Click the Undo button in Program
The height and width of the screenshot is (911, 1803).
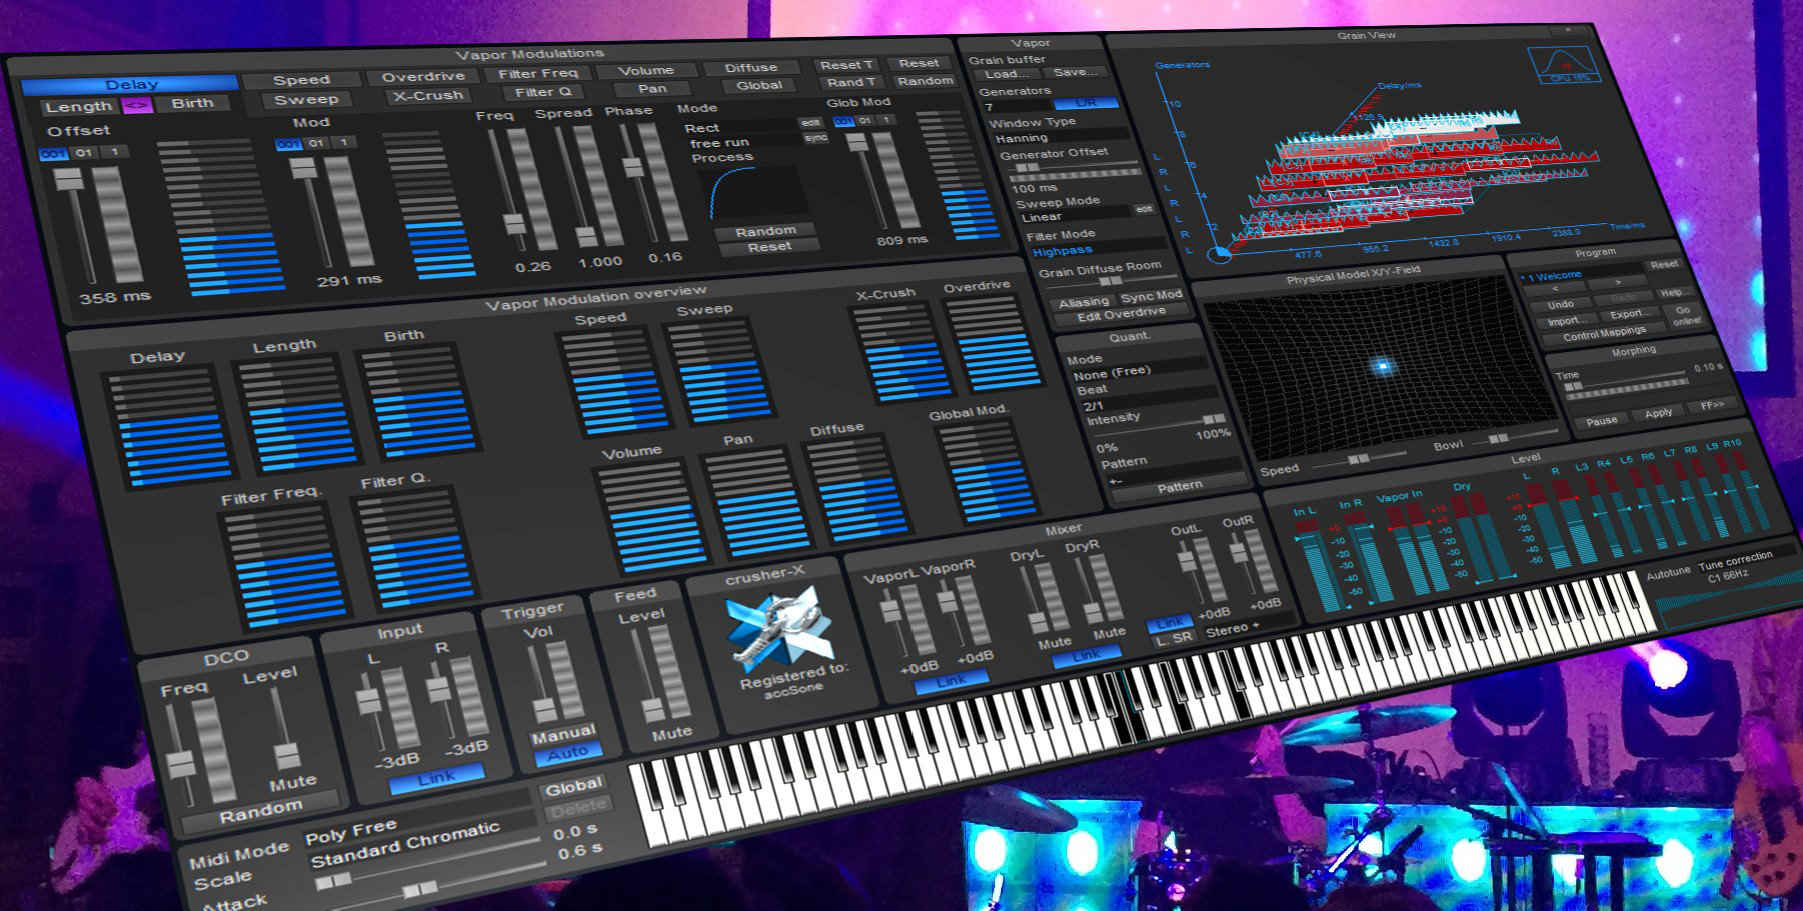[1560, 305]
